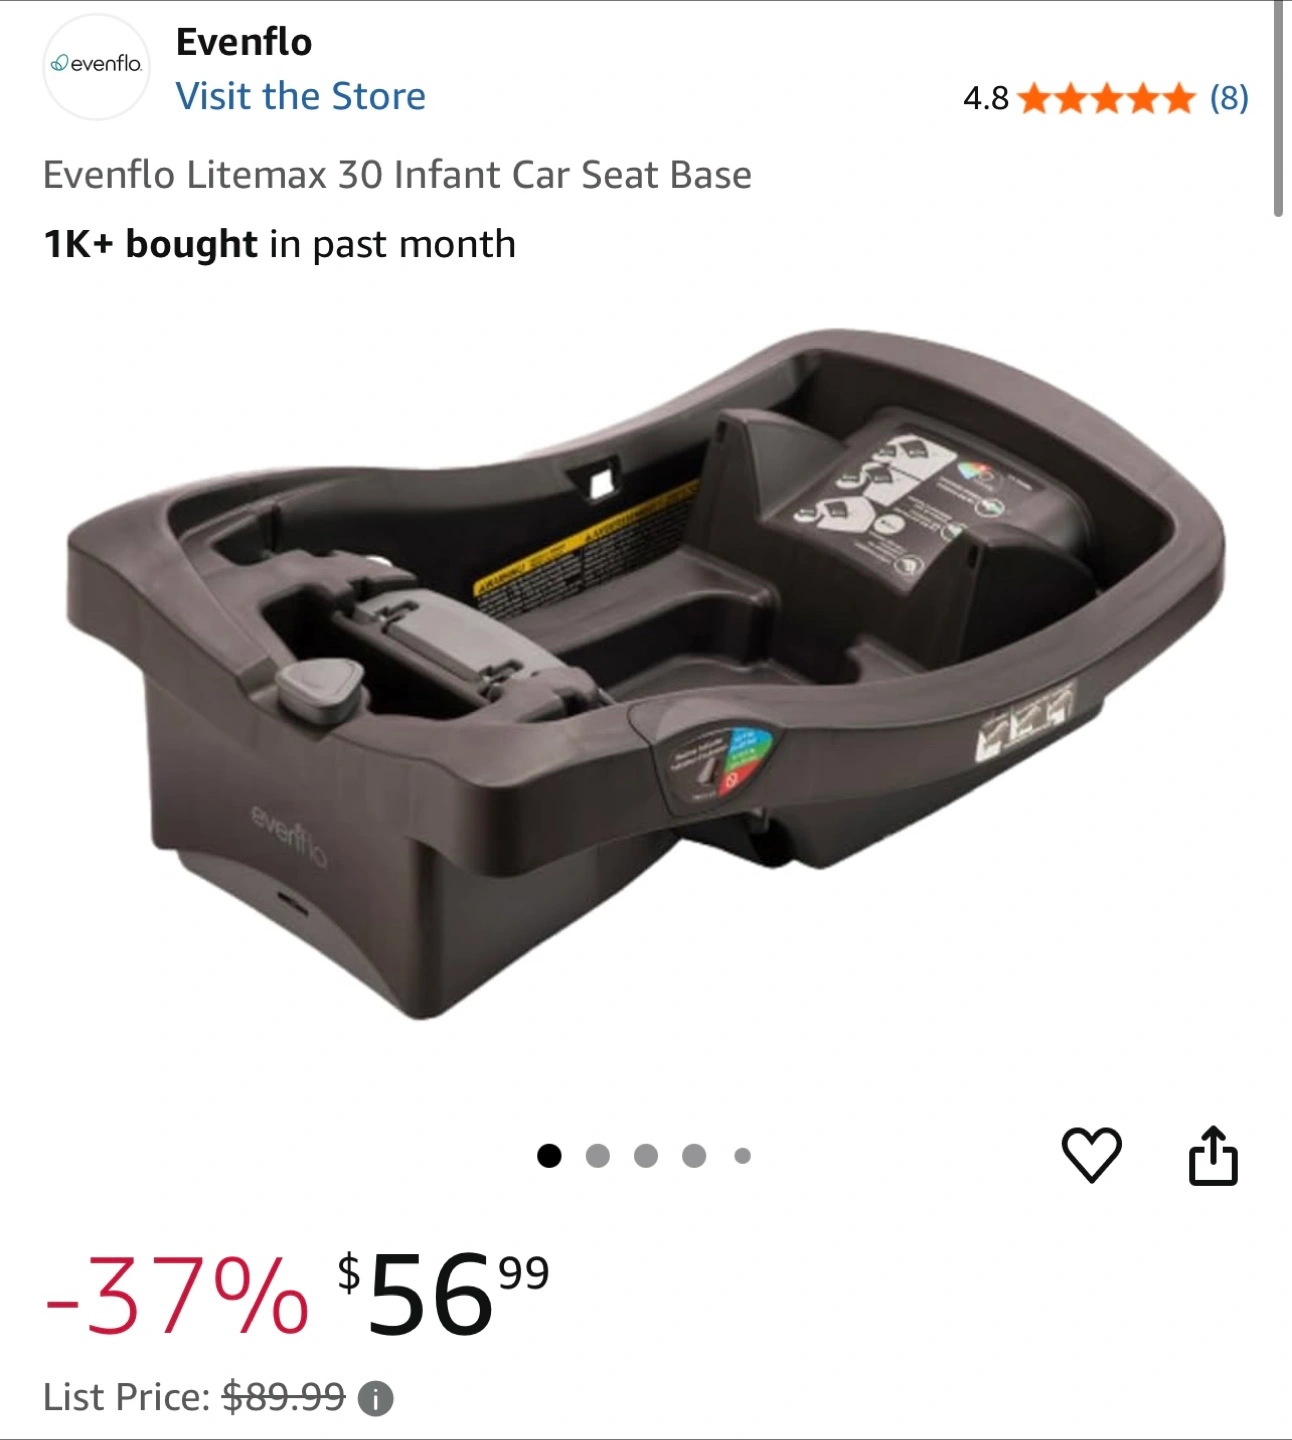Open the List Price info icon
The width and height of the screenshot is (1292, 1440).
(x=376, y=1398)
